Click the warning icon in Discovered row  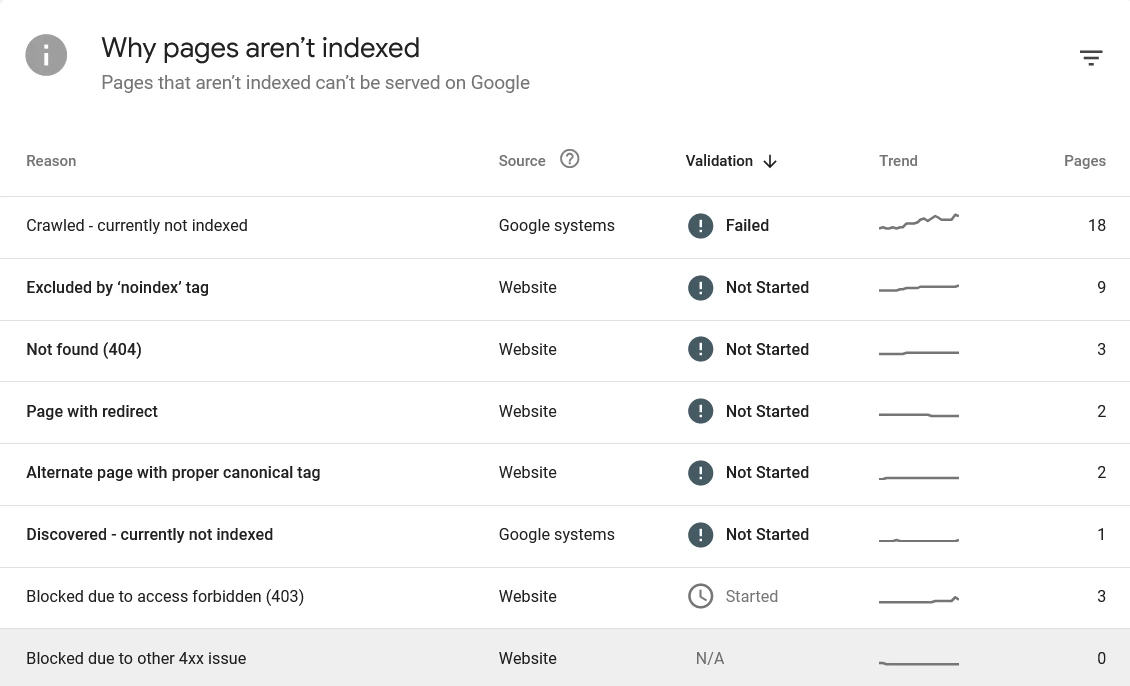coord(700,535)
